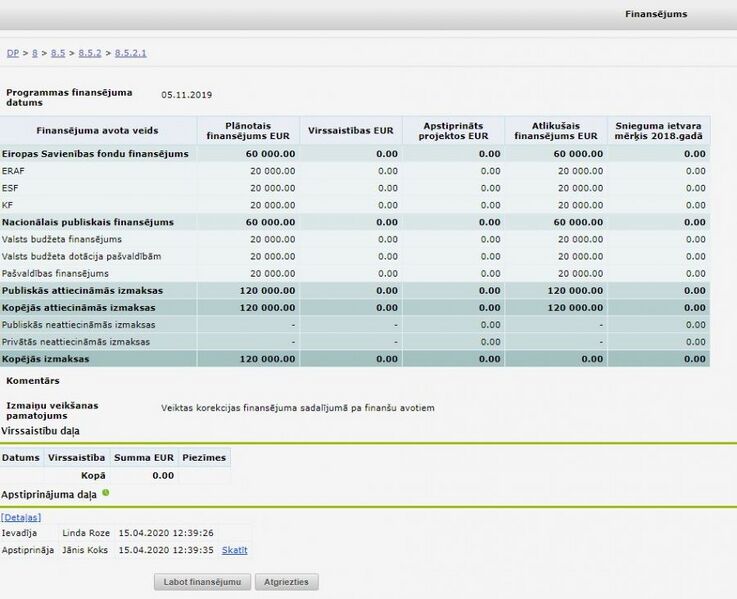
Task: Open breadcrumb link 8.5.2.1
Action: (131, 53)
